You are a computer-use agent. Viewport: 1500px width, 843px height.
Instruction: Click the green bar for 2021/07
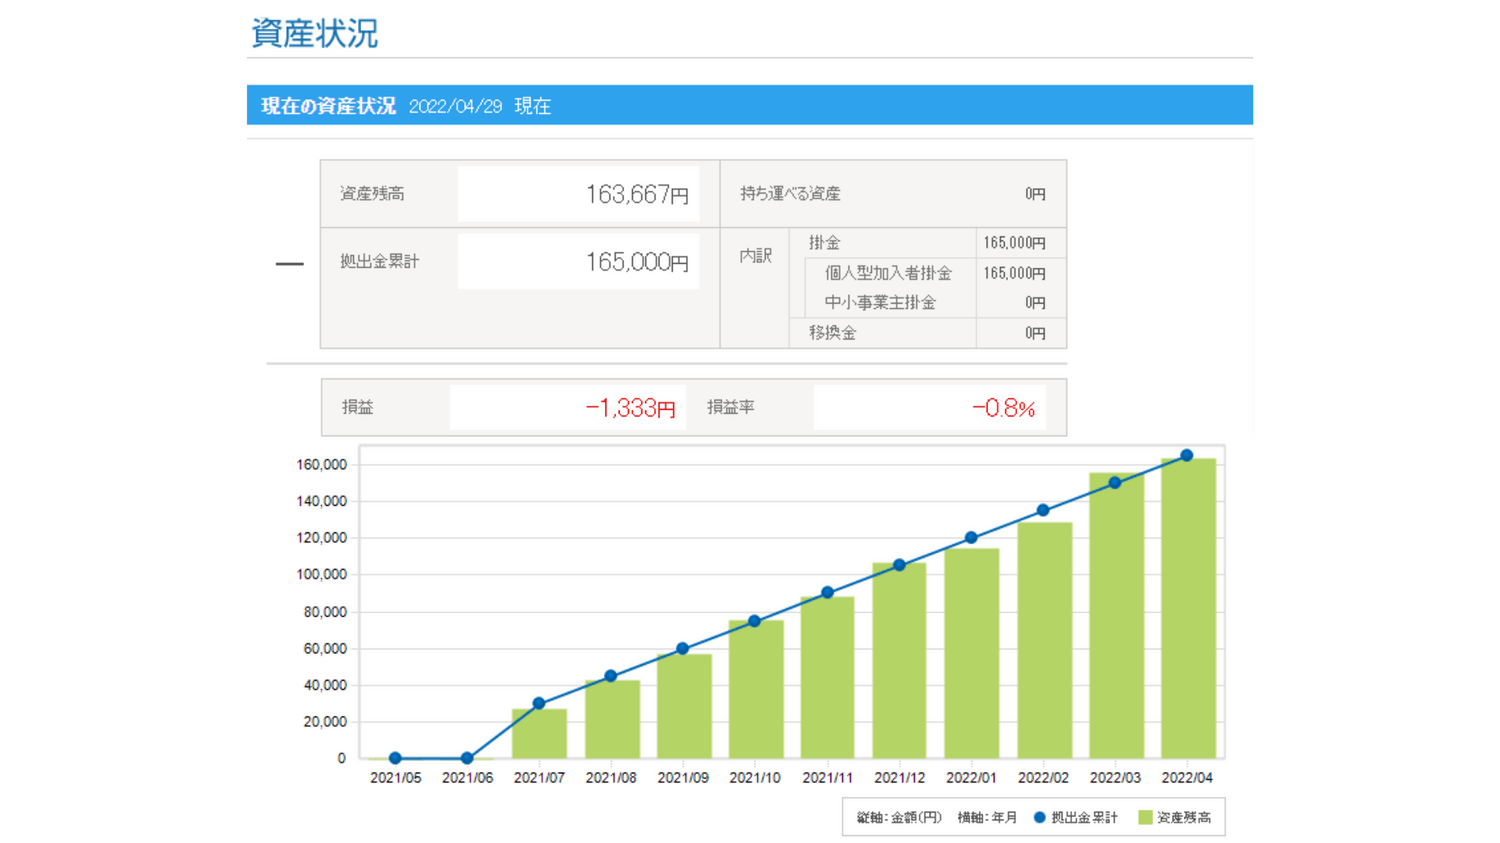tap(540, 733)
